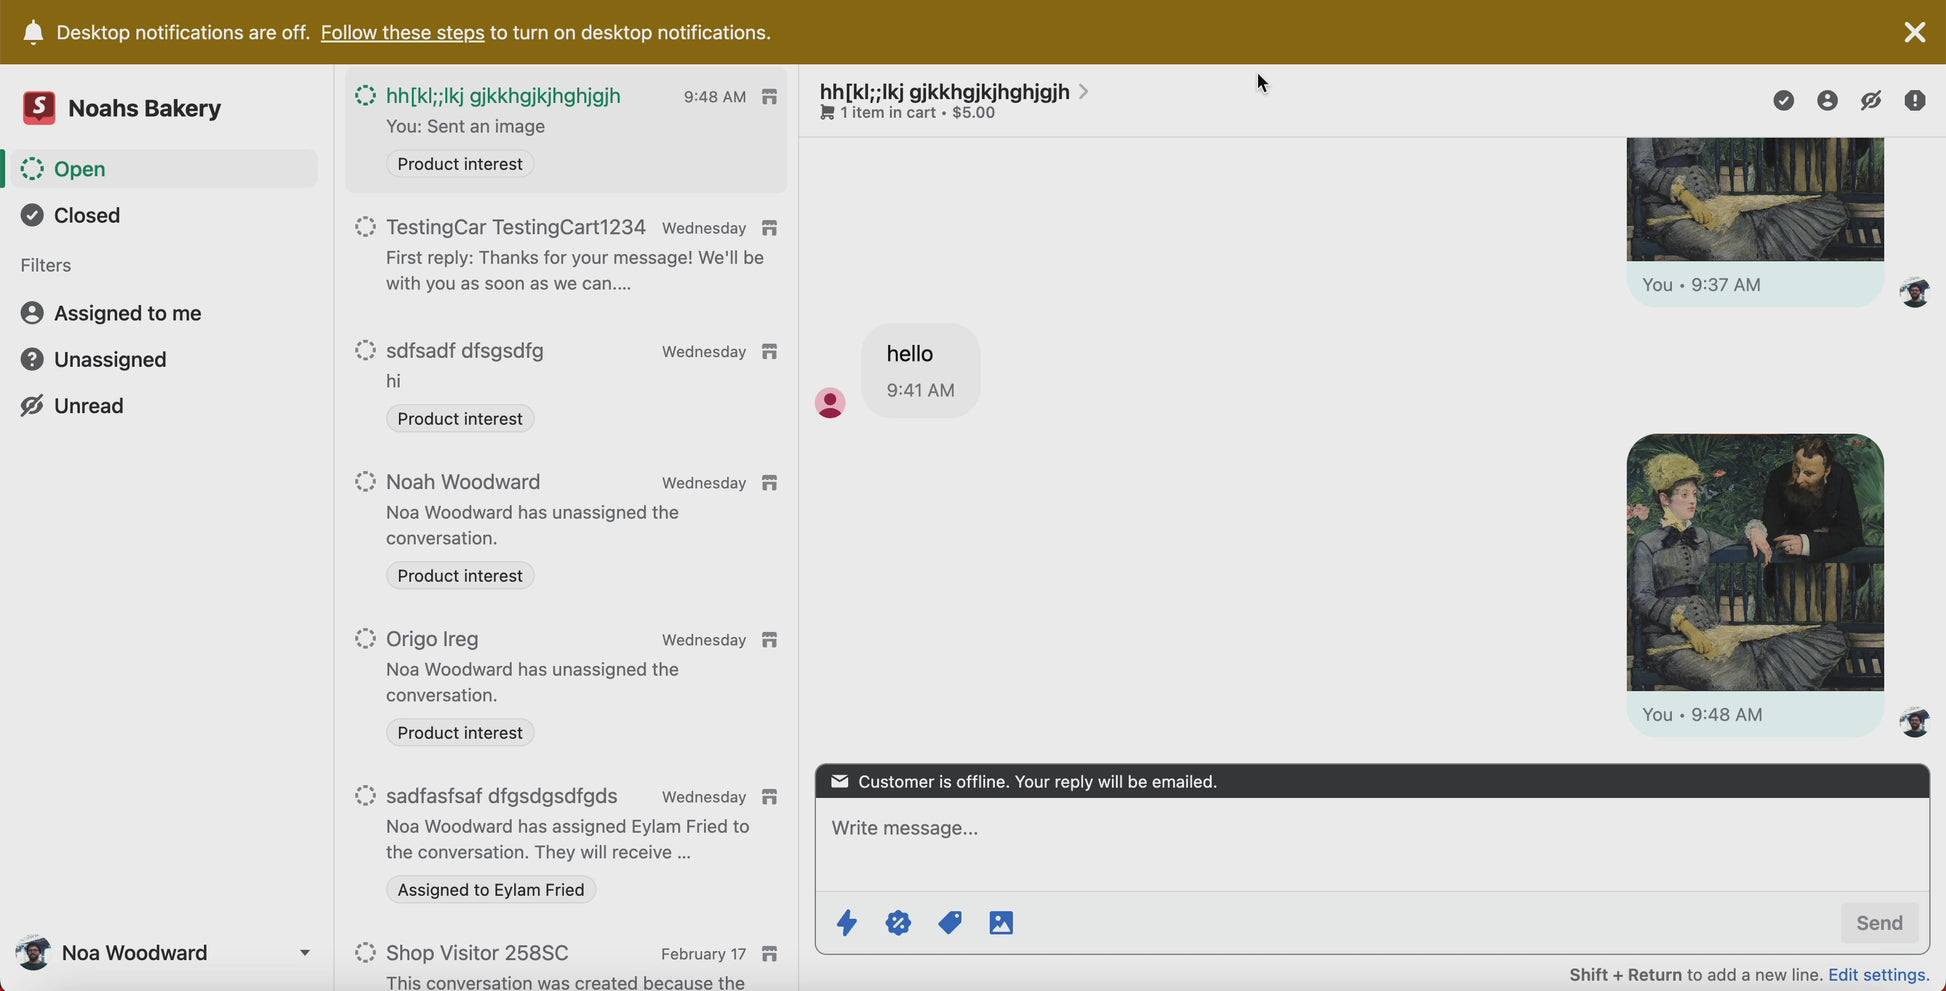Image resolution: width=1946 pixels, height=991 pixels.
Task: Attach an image with the picture icon
Action: coord(1001,922)
